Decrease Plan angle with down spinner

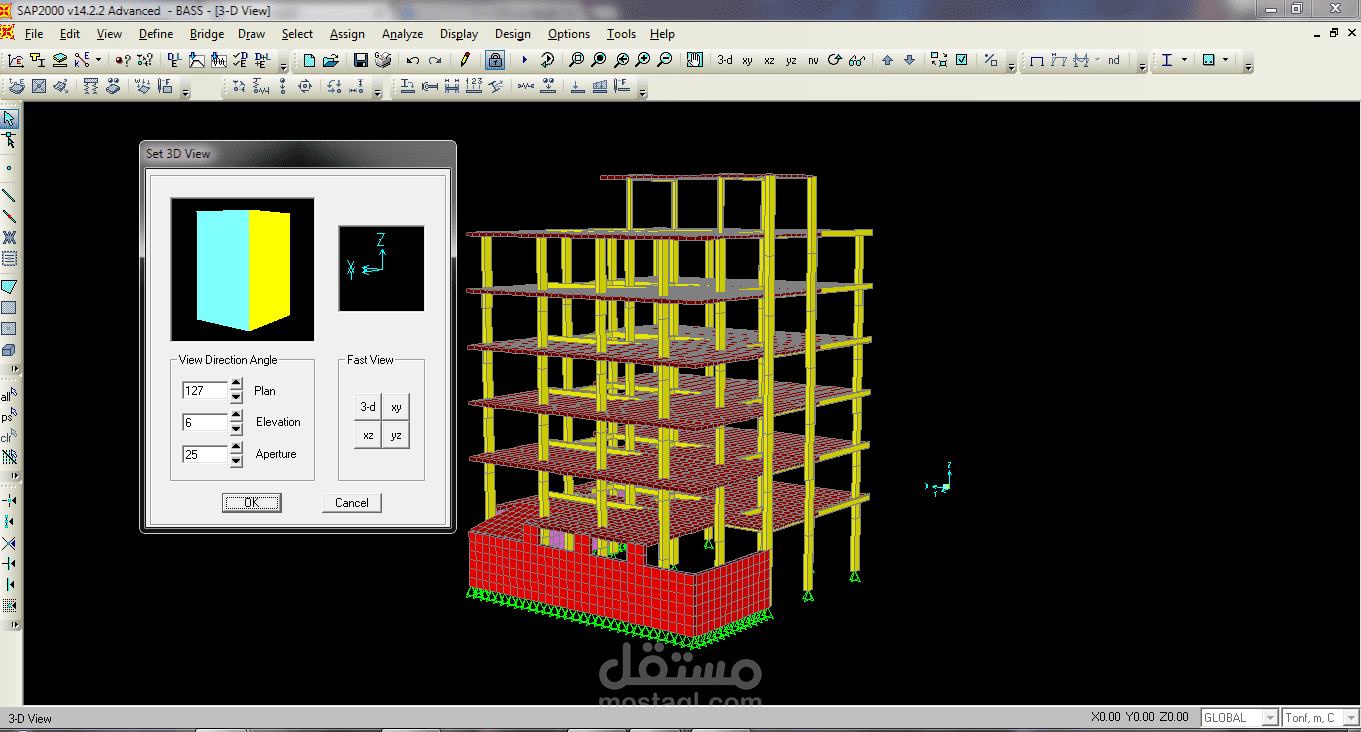click(236, 397)
